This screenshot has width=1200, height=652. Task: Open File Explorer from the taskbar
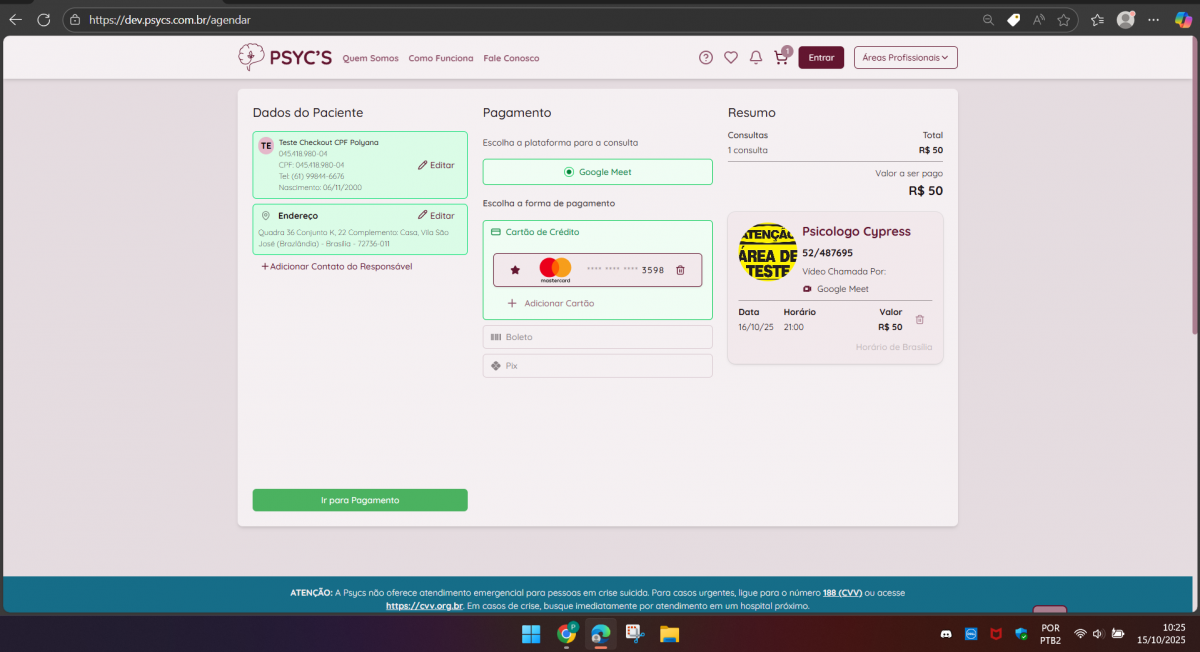(669, 634)
